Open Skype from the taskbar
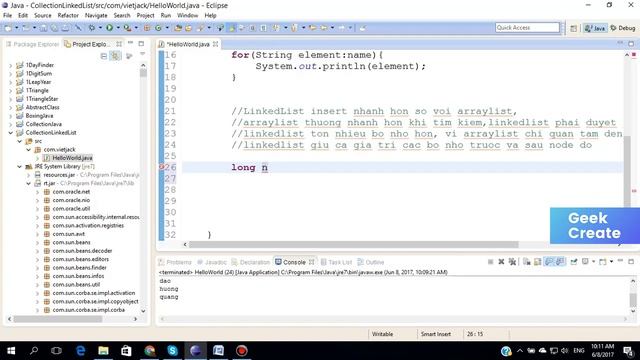 point(172,351)
